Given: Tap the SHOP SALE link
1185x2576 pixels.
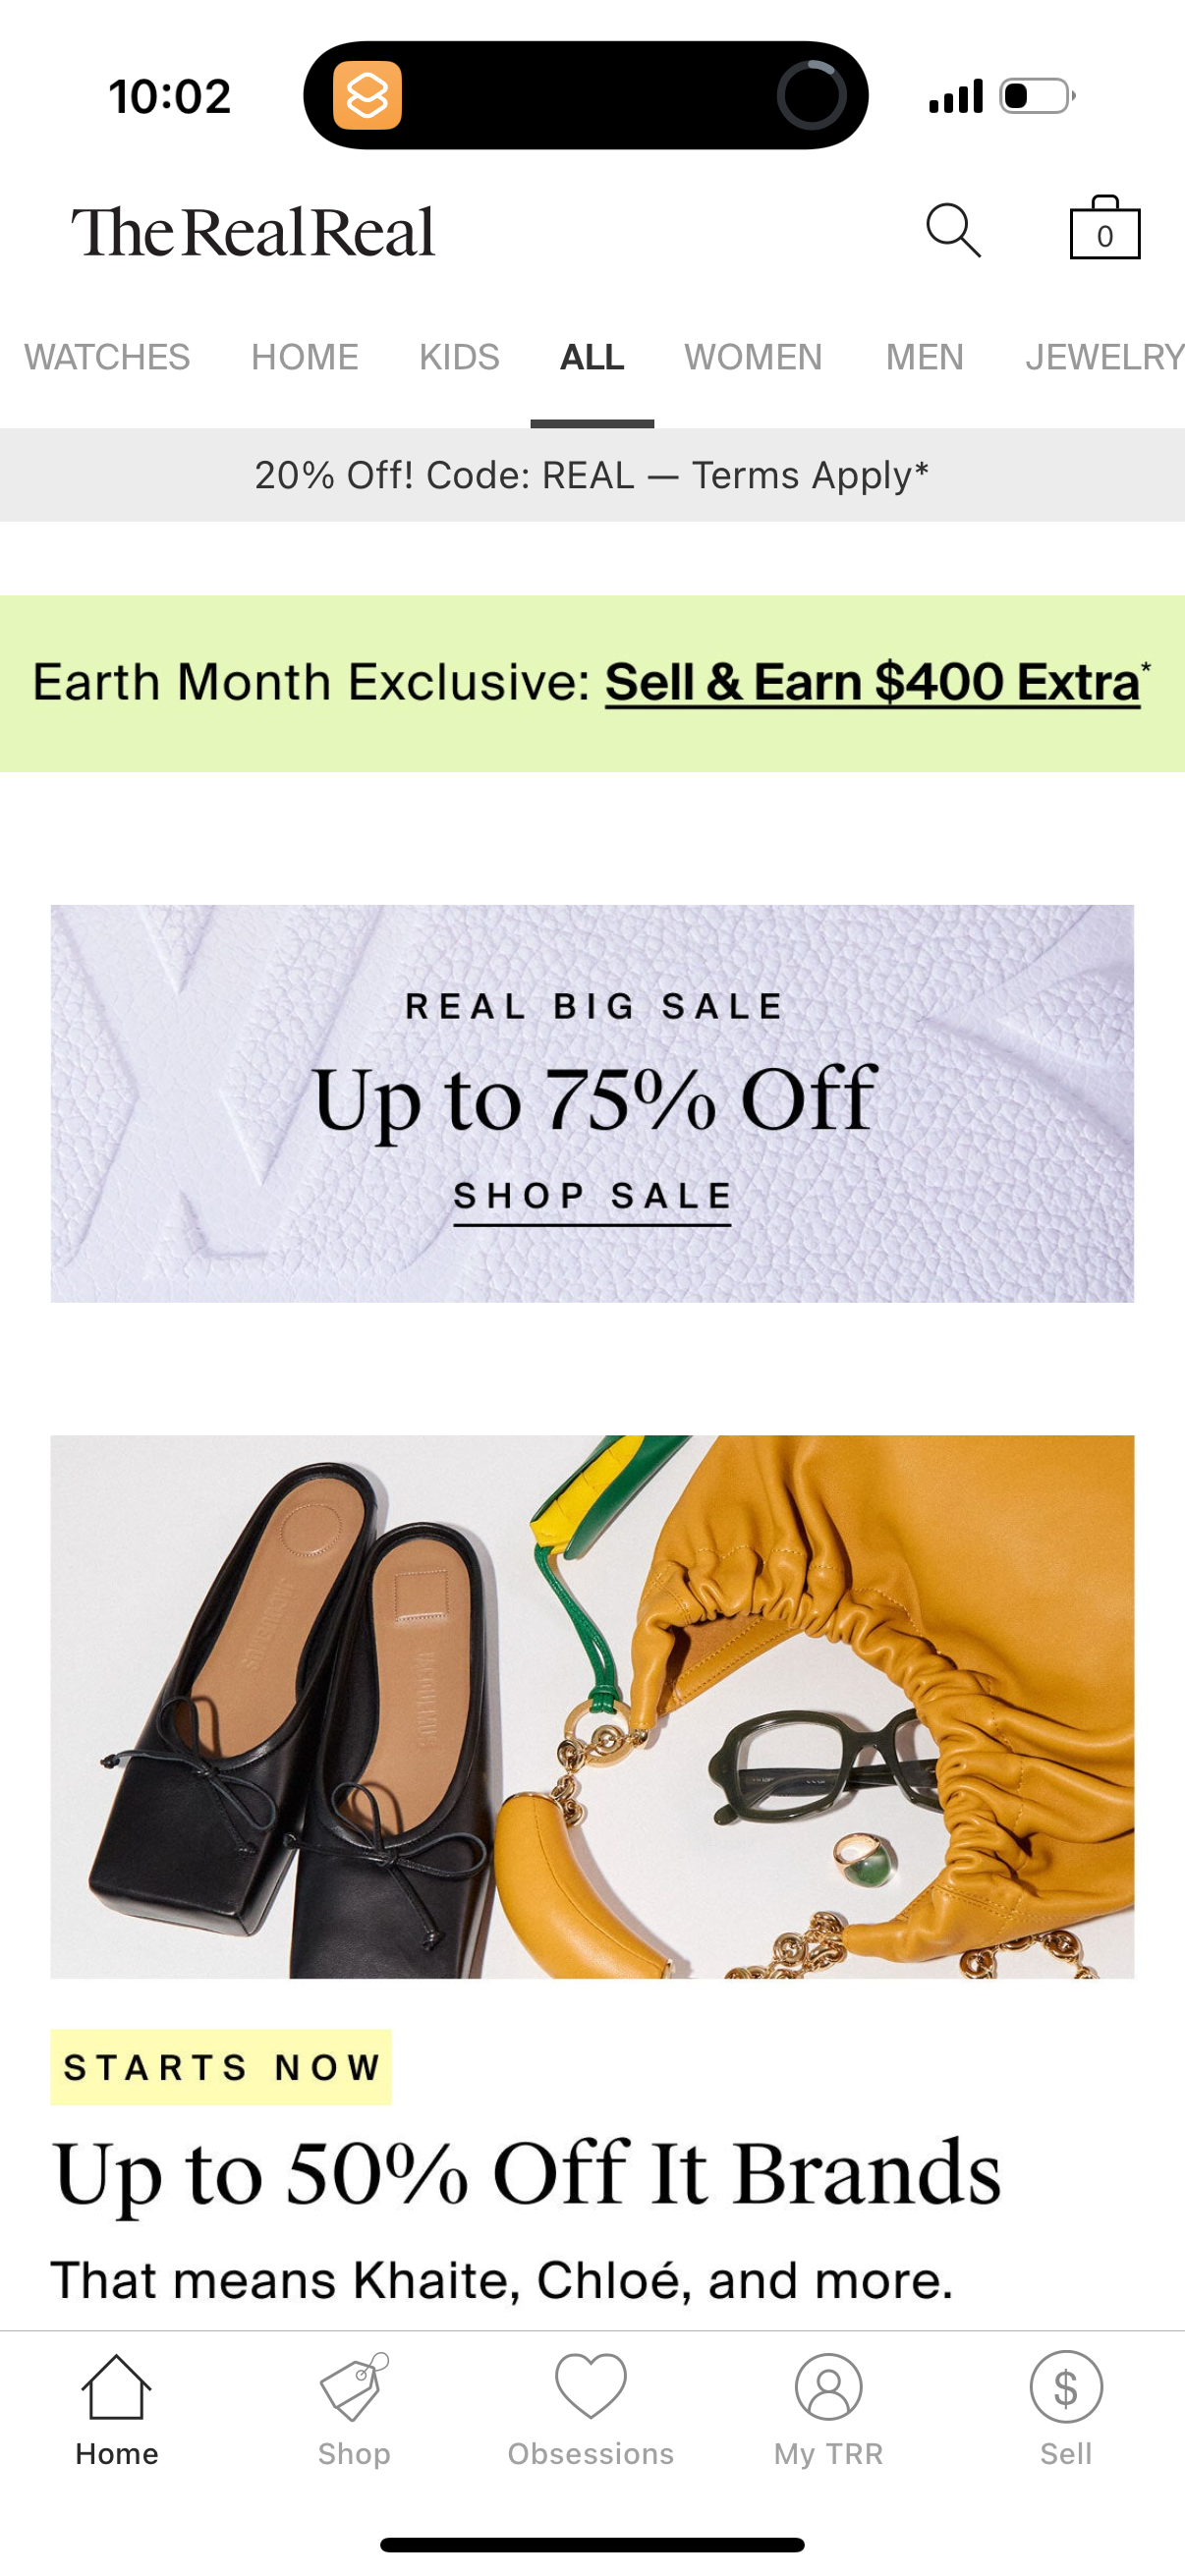Looking at the screenshot, I should click(x=592, y=1197).
